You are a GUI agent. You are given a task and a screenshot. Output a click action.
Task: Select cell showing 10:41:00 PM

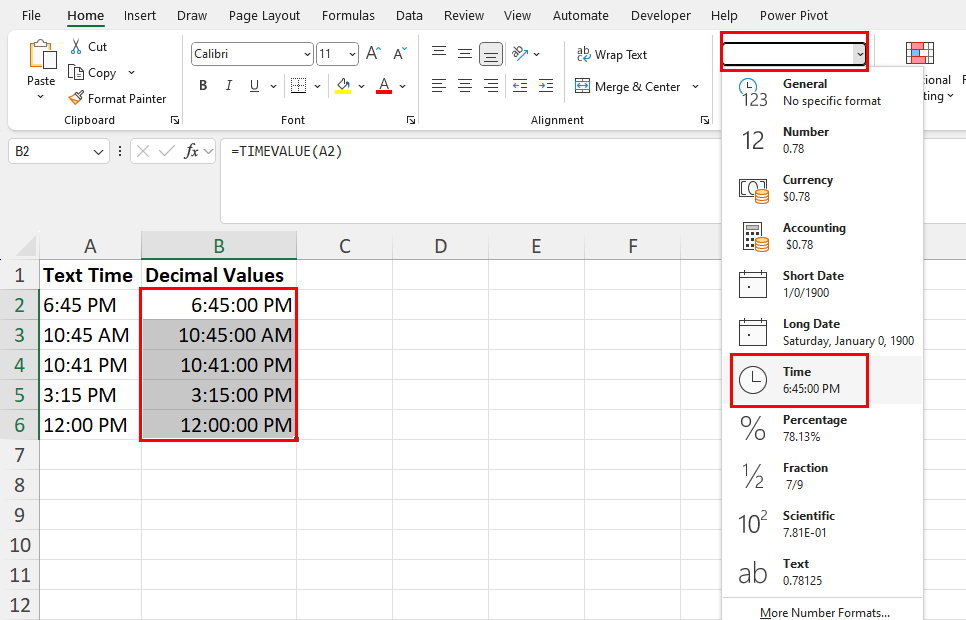click(x=219, y=365)
